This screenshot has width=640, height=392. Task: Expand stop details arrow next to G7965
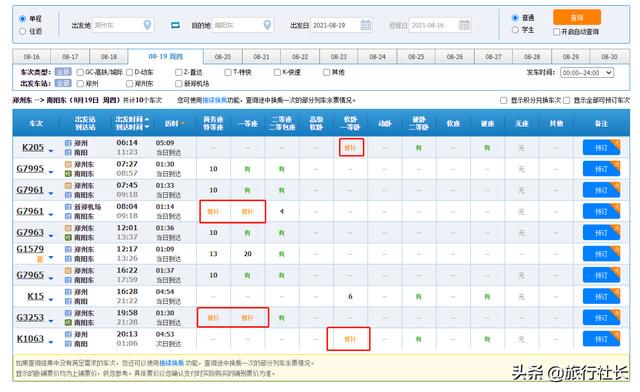tap(51, 278)
